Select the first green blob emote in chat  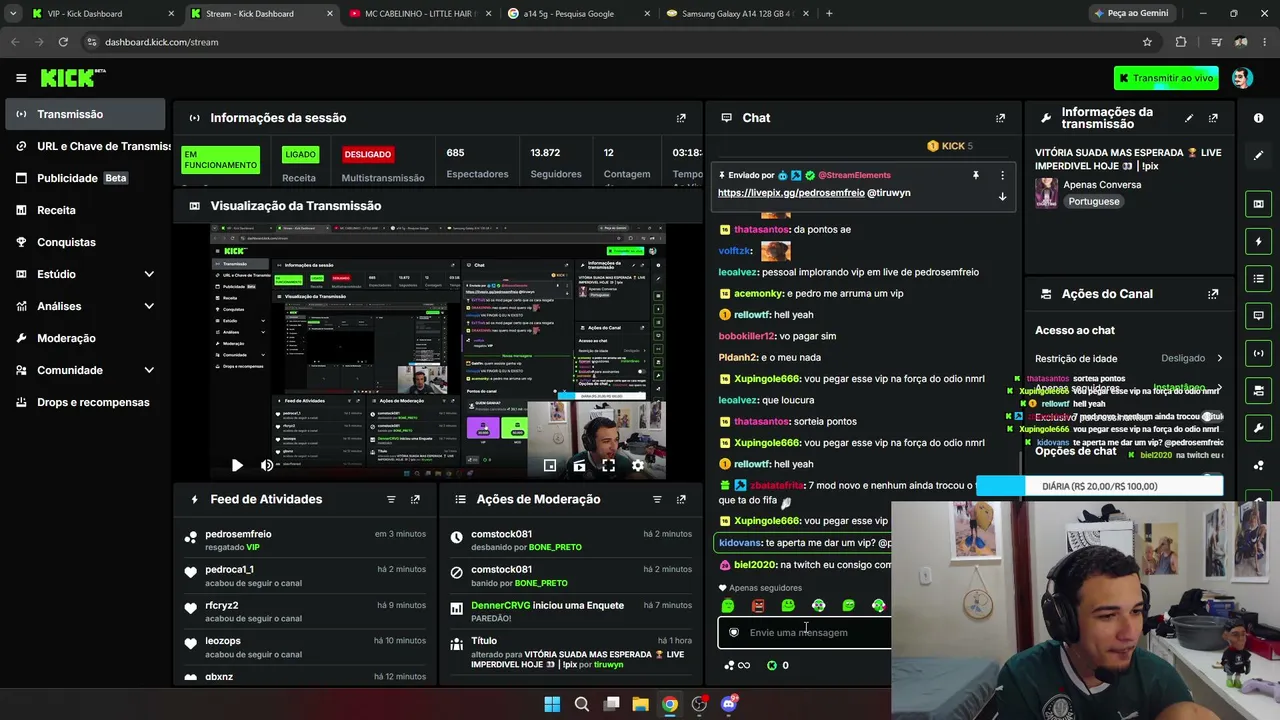coord(728,606)
